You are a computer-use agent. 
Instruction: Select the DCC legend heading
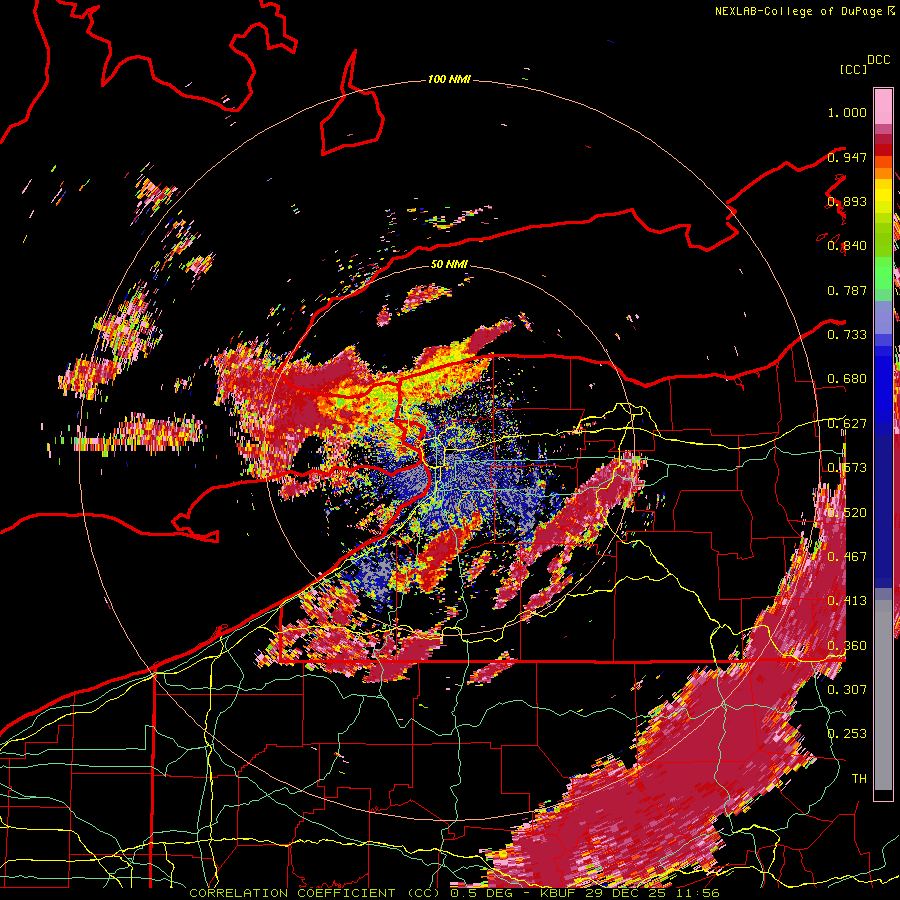[879, 60]
